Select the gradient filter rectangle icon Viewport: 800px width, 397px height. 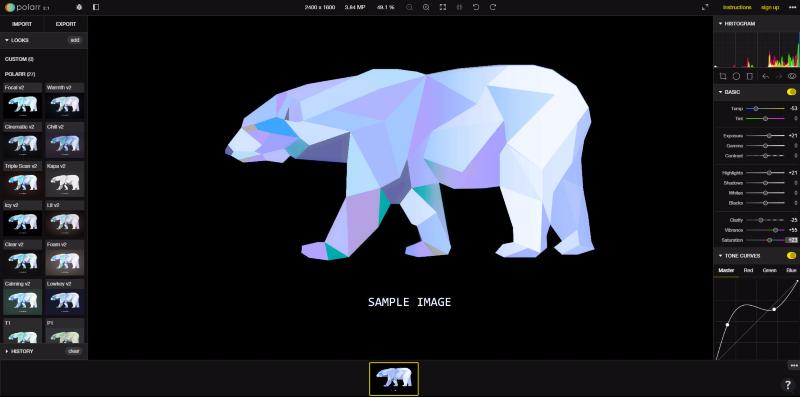(749, 76)
